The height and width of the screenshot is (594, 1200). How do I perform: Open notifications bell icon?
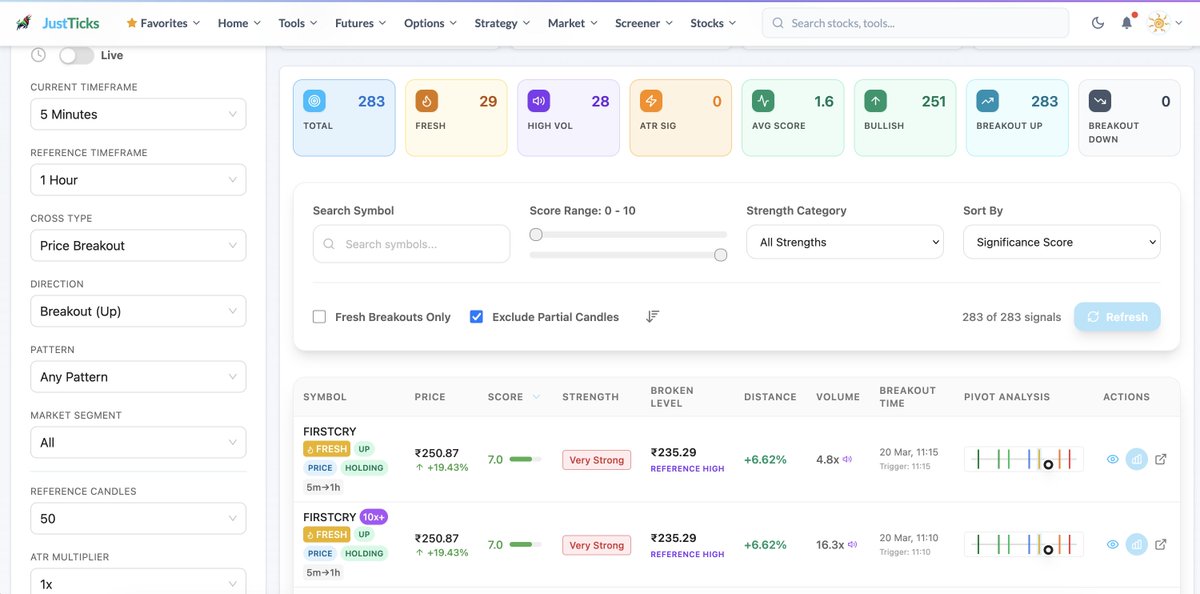point(1127,22)
